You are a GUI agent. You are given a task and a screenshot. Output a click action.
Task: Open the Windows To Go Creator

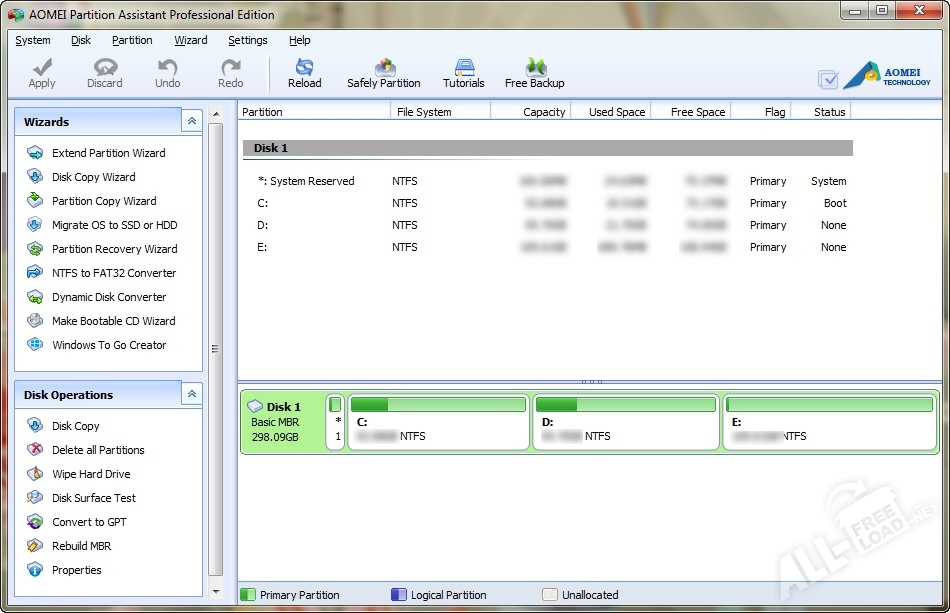pos(109,345)
